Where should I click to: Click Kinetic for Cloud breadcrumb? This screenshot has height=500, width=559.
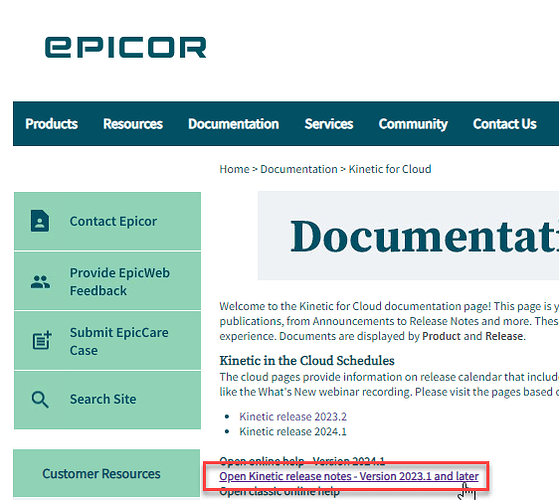390,169
